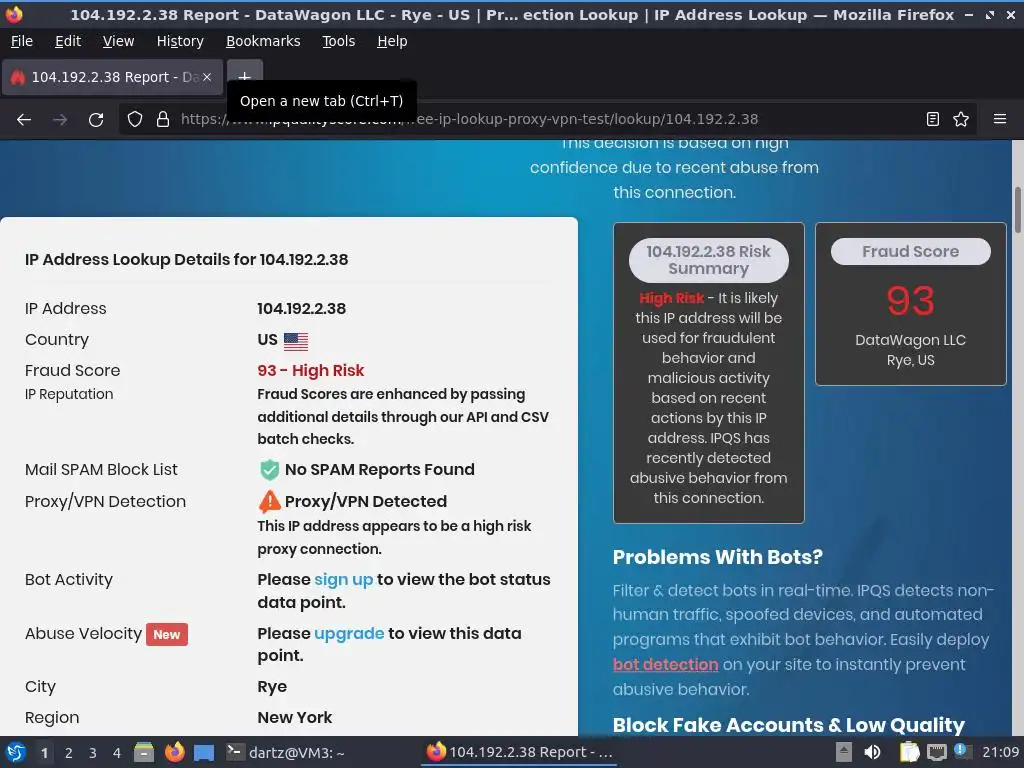Open the Help menu
The width and height of the screenshot is (1024, 768).
click(392, 41)
